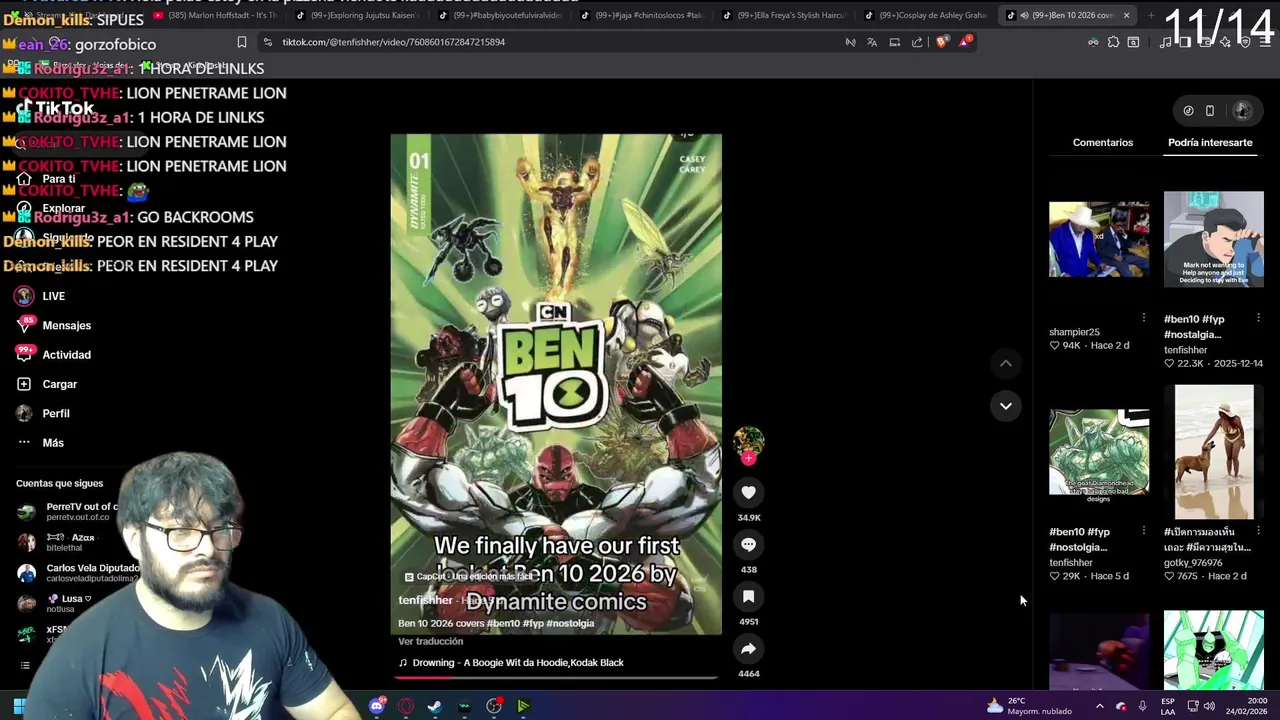Bookmark the video with the save icon
This screenshot has height=720, width=1280.
748,597
